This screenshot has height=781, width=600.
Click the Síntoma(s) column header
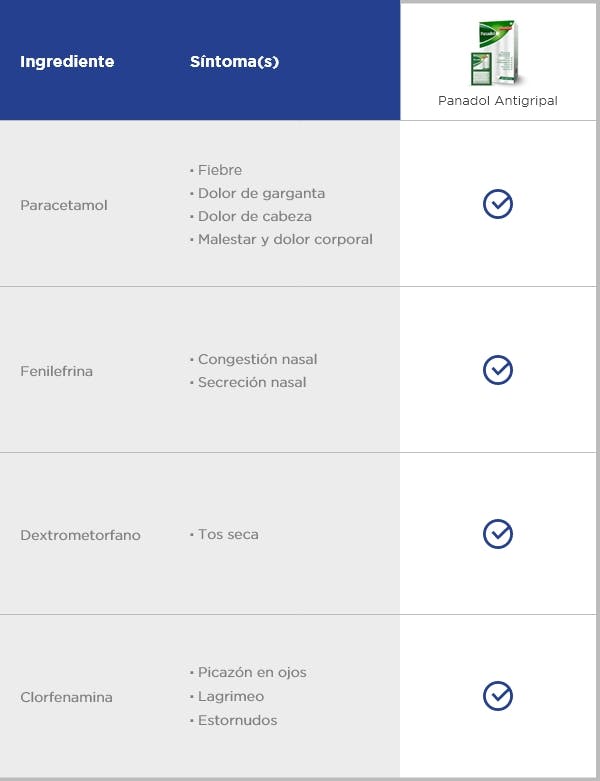235,61
